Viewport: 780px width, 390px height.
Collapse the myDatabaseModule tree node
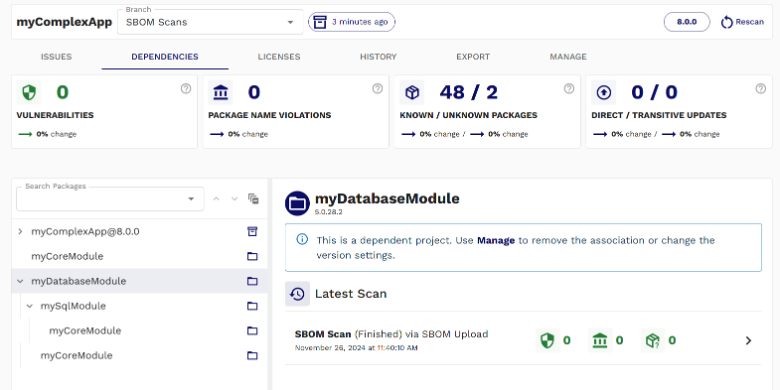click(20, 281)
